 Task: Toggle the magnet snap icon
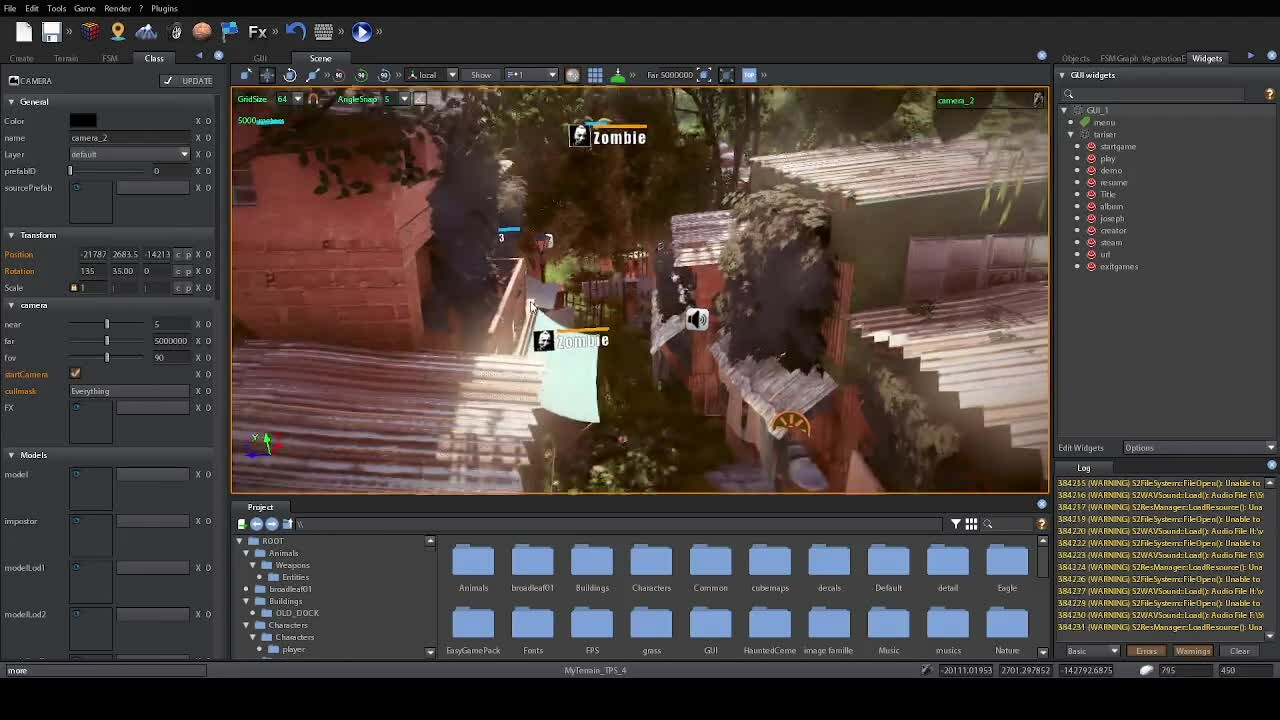[313, 99]
